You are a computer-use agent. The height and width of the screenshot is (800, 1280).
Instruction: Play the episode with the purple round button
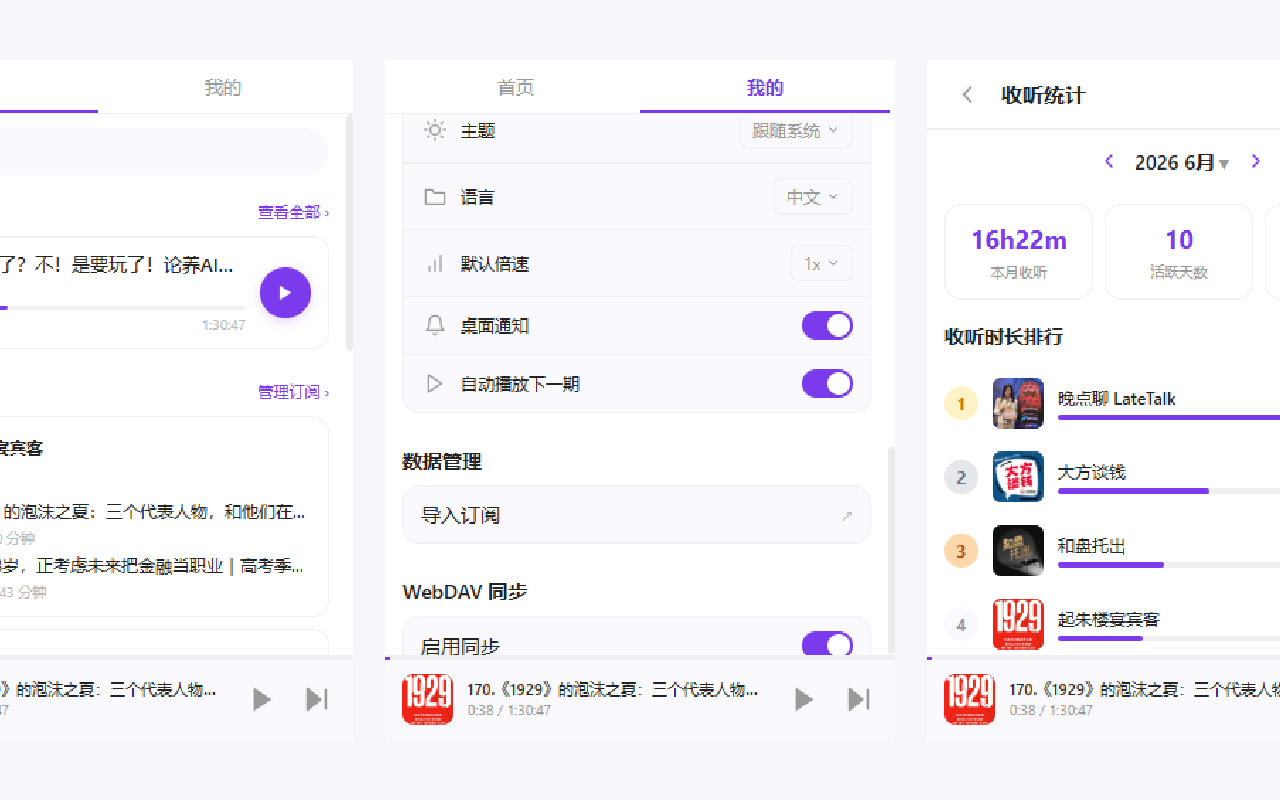coord(285,293)
